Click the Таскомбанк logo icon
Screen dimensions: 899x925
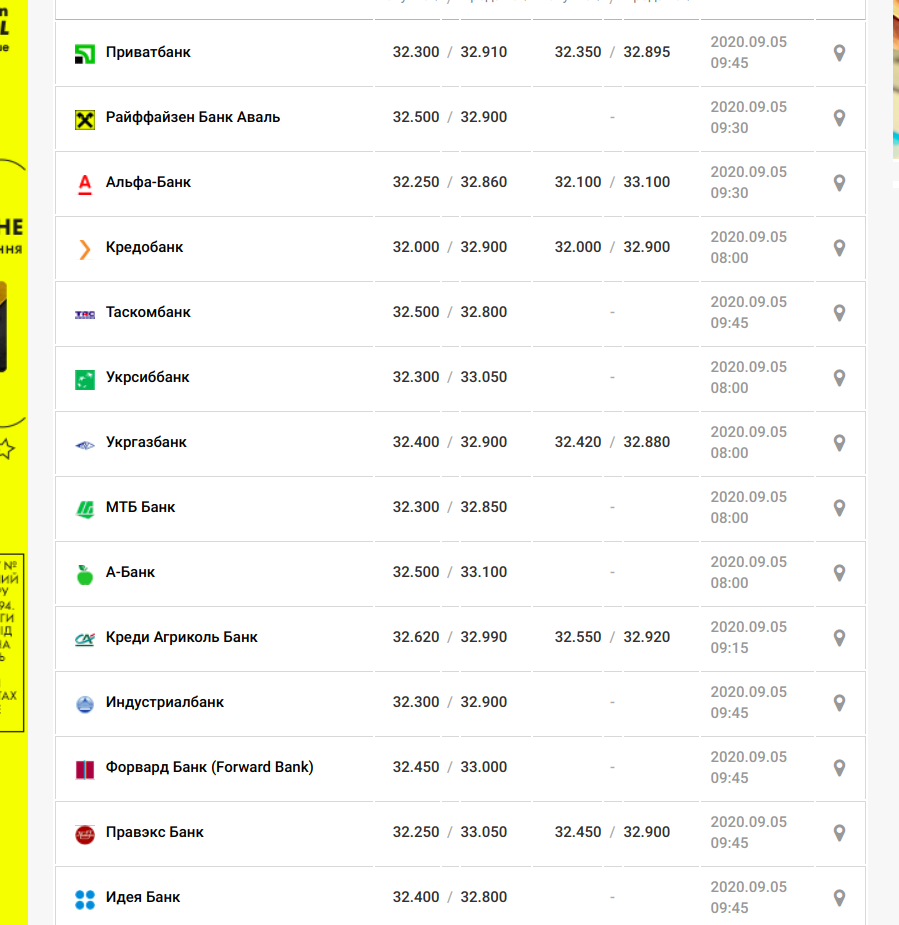(x=85, y=314)
